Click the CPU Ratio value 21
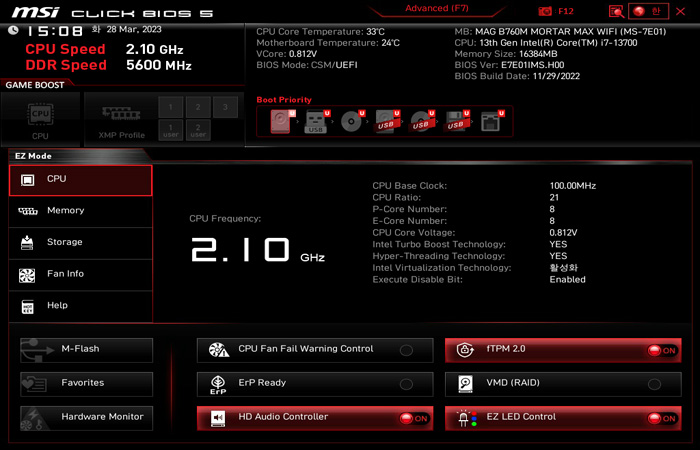Viewport: 700px width, 450px height. 554,197
